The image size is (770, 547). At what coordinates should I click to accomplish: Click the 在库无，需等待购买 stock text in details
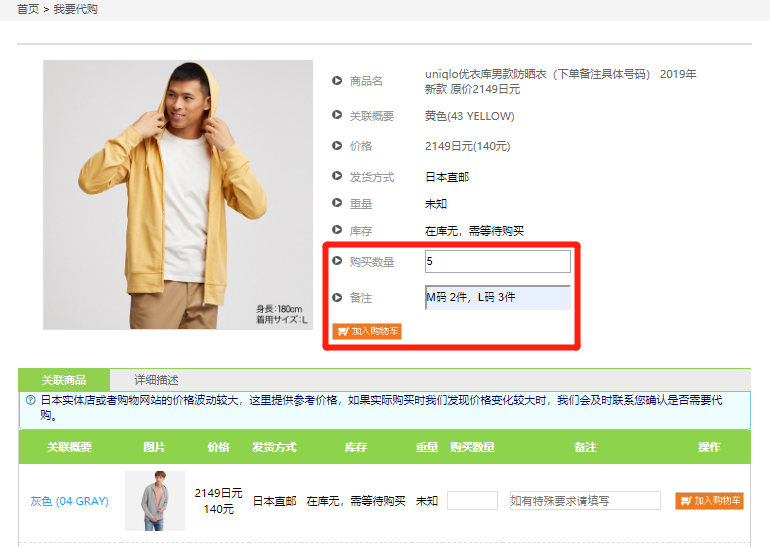[474, 231]
